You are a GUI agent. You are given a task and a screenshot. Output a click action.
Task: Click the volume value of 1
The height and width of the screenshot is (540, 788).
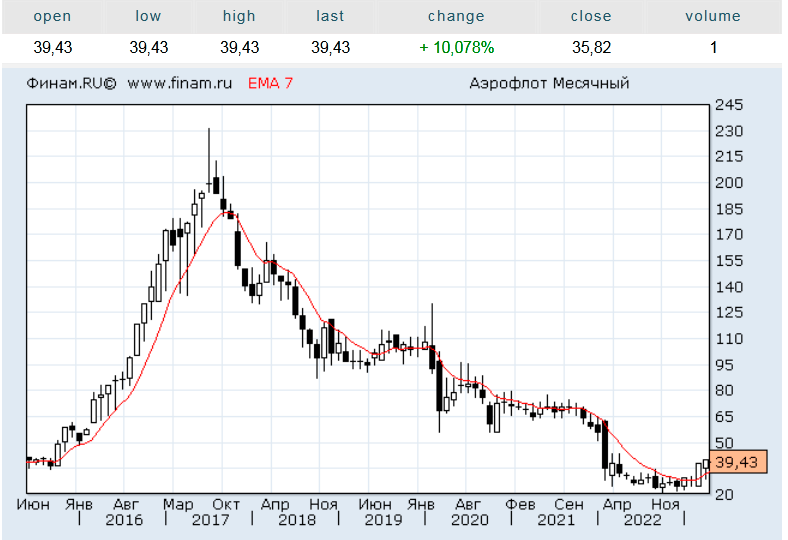[713, 47]
